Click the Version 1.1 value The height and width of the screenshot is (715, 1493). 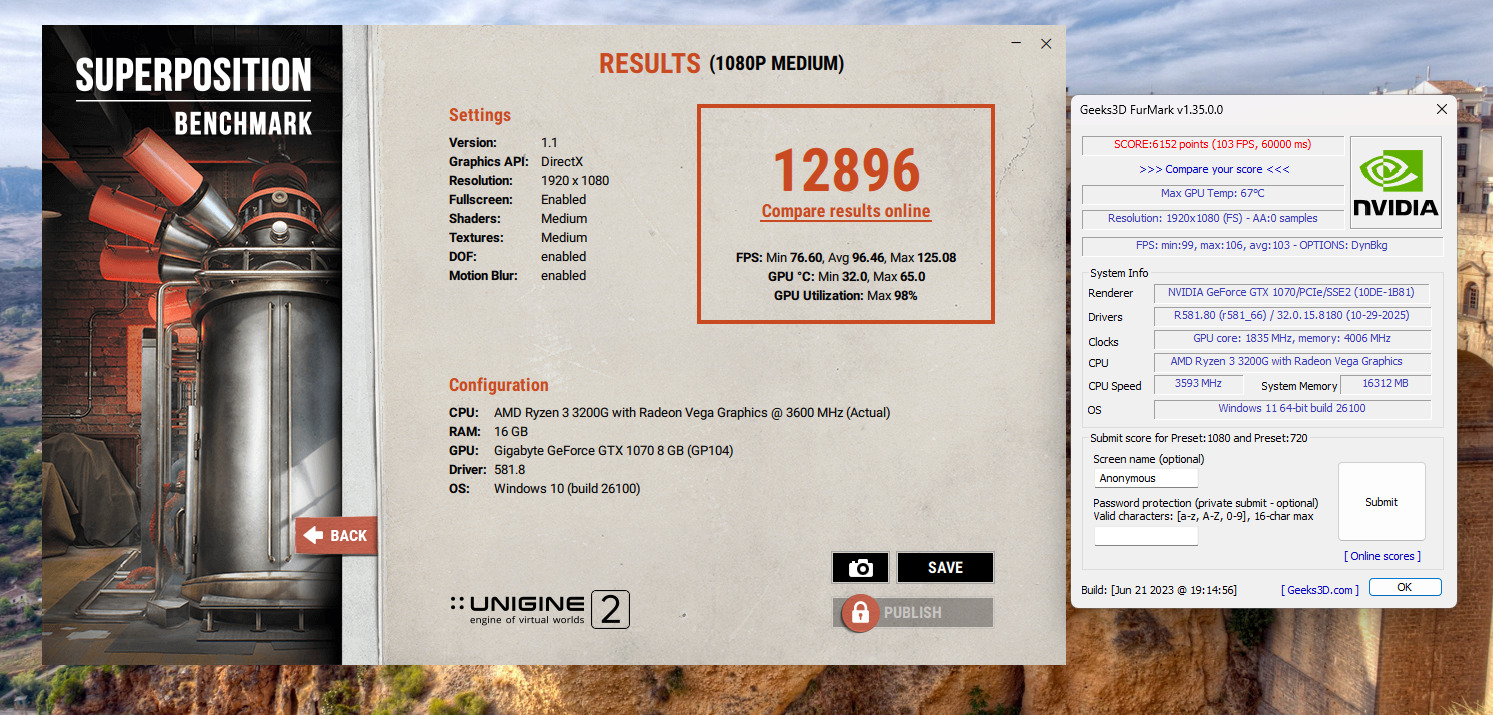pos(549,143)
